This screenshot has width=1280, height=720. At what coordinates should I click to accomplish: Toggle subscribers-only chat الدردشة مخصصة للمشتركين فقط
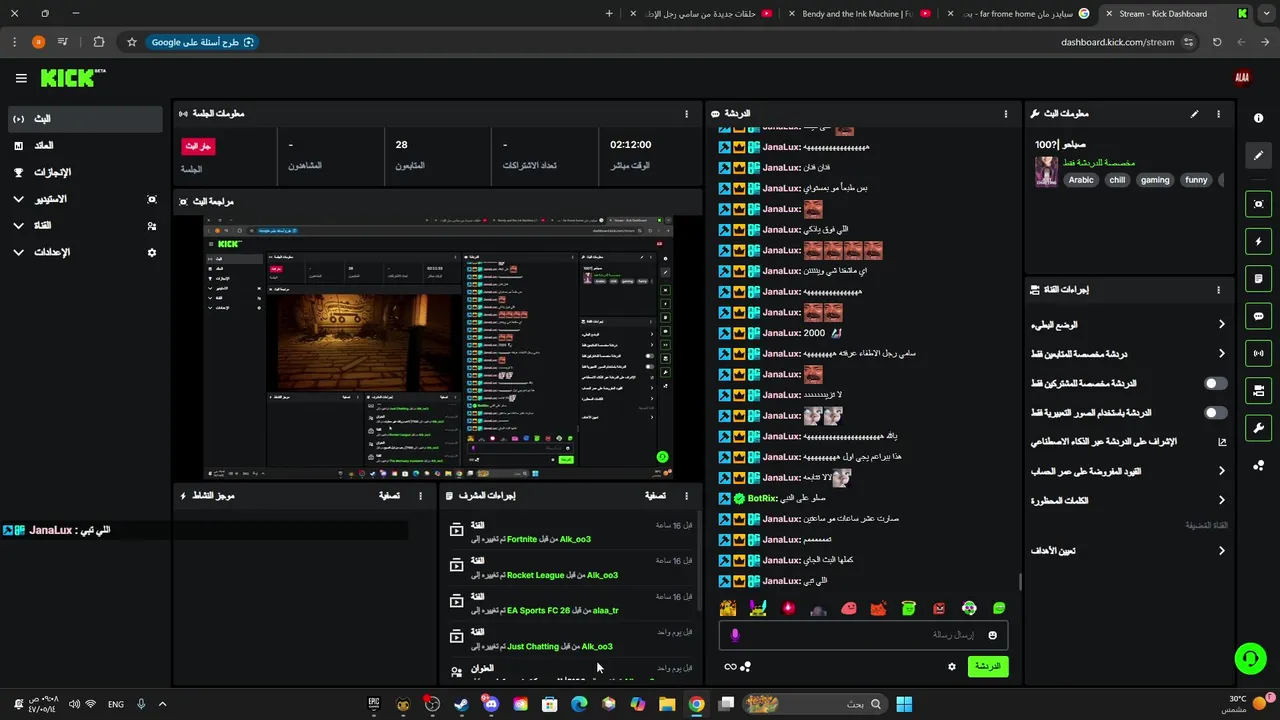[1215, 383]
